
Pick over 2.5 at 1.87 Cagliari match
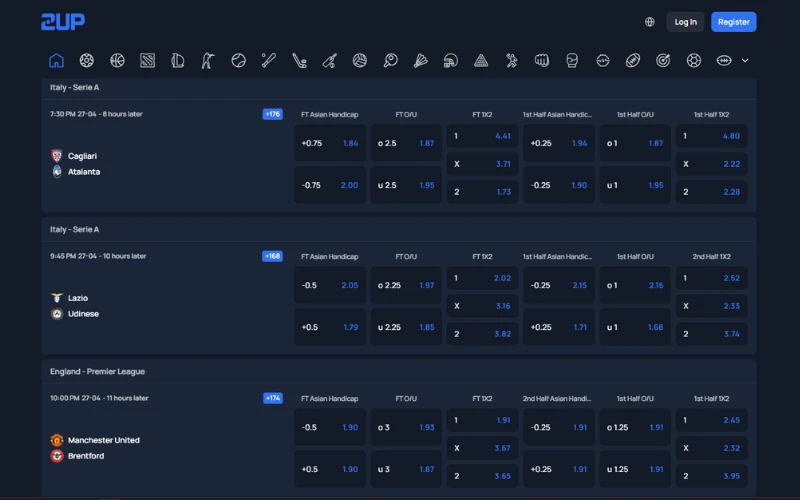406,143
